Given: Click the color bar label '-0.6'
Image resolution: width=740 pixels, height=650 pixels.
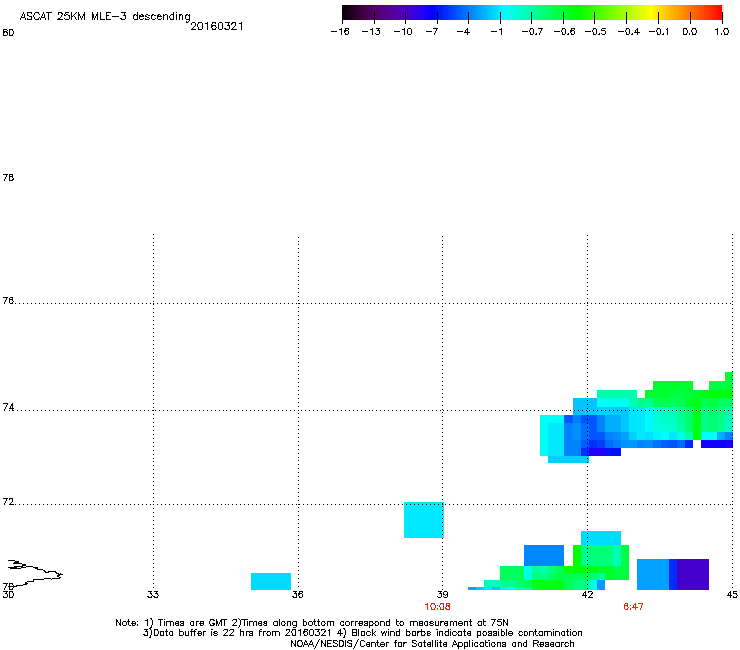Looking at the screenshot, I should pos(564,32).
